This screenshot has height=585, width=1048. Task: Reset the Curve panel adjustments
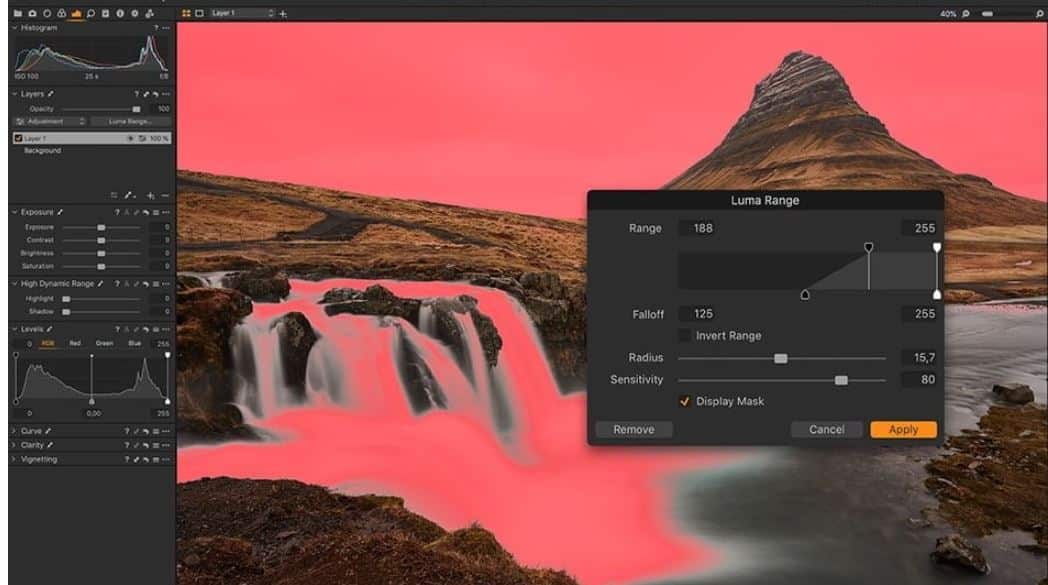pyautogui.click(x=146, y=432)
